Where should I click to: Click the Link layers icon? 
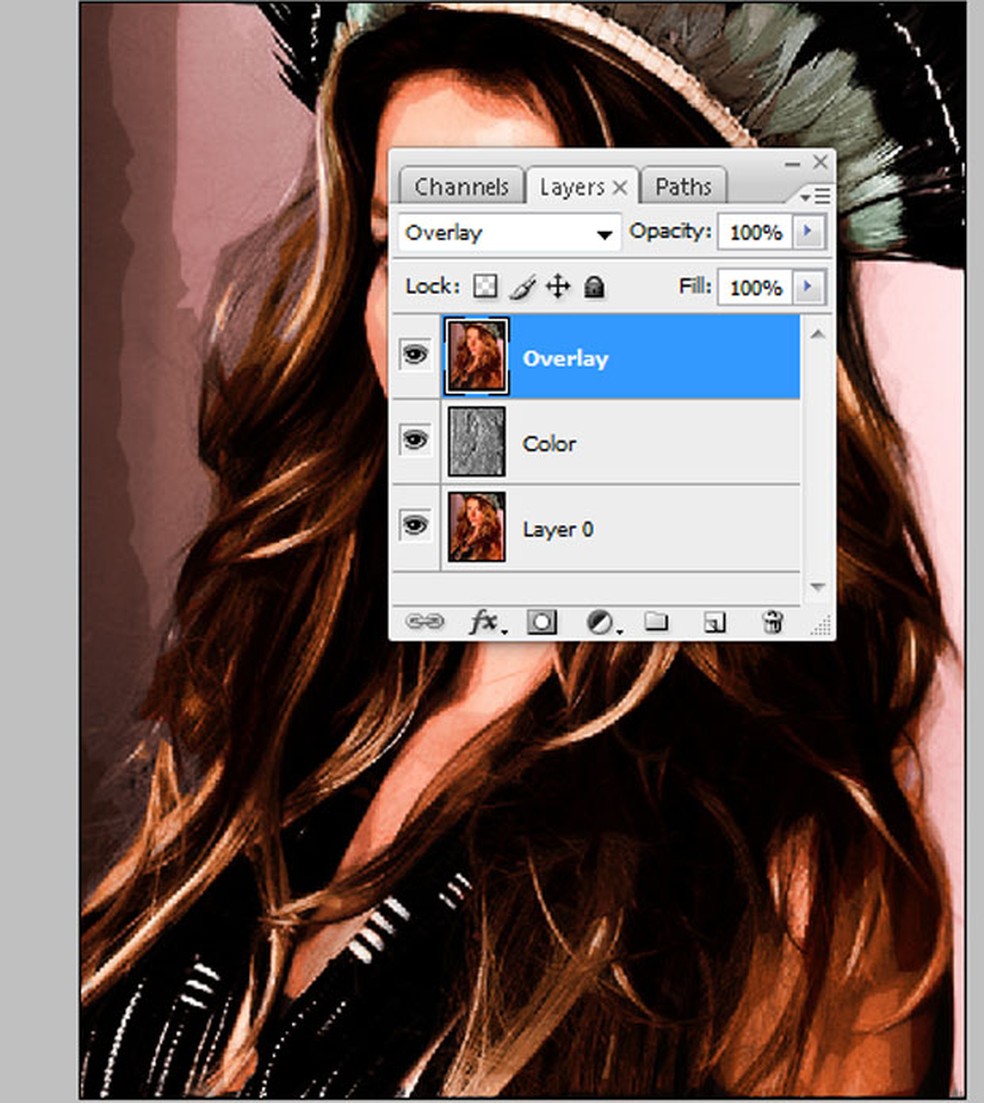(424, 622)
